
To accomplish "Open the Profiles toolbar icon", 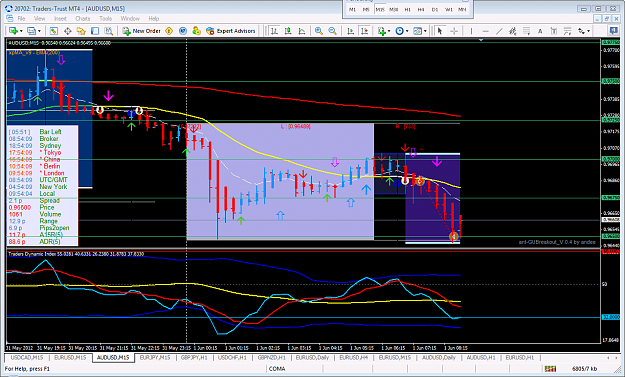I will click(31, 31).
